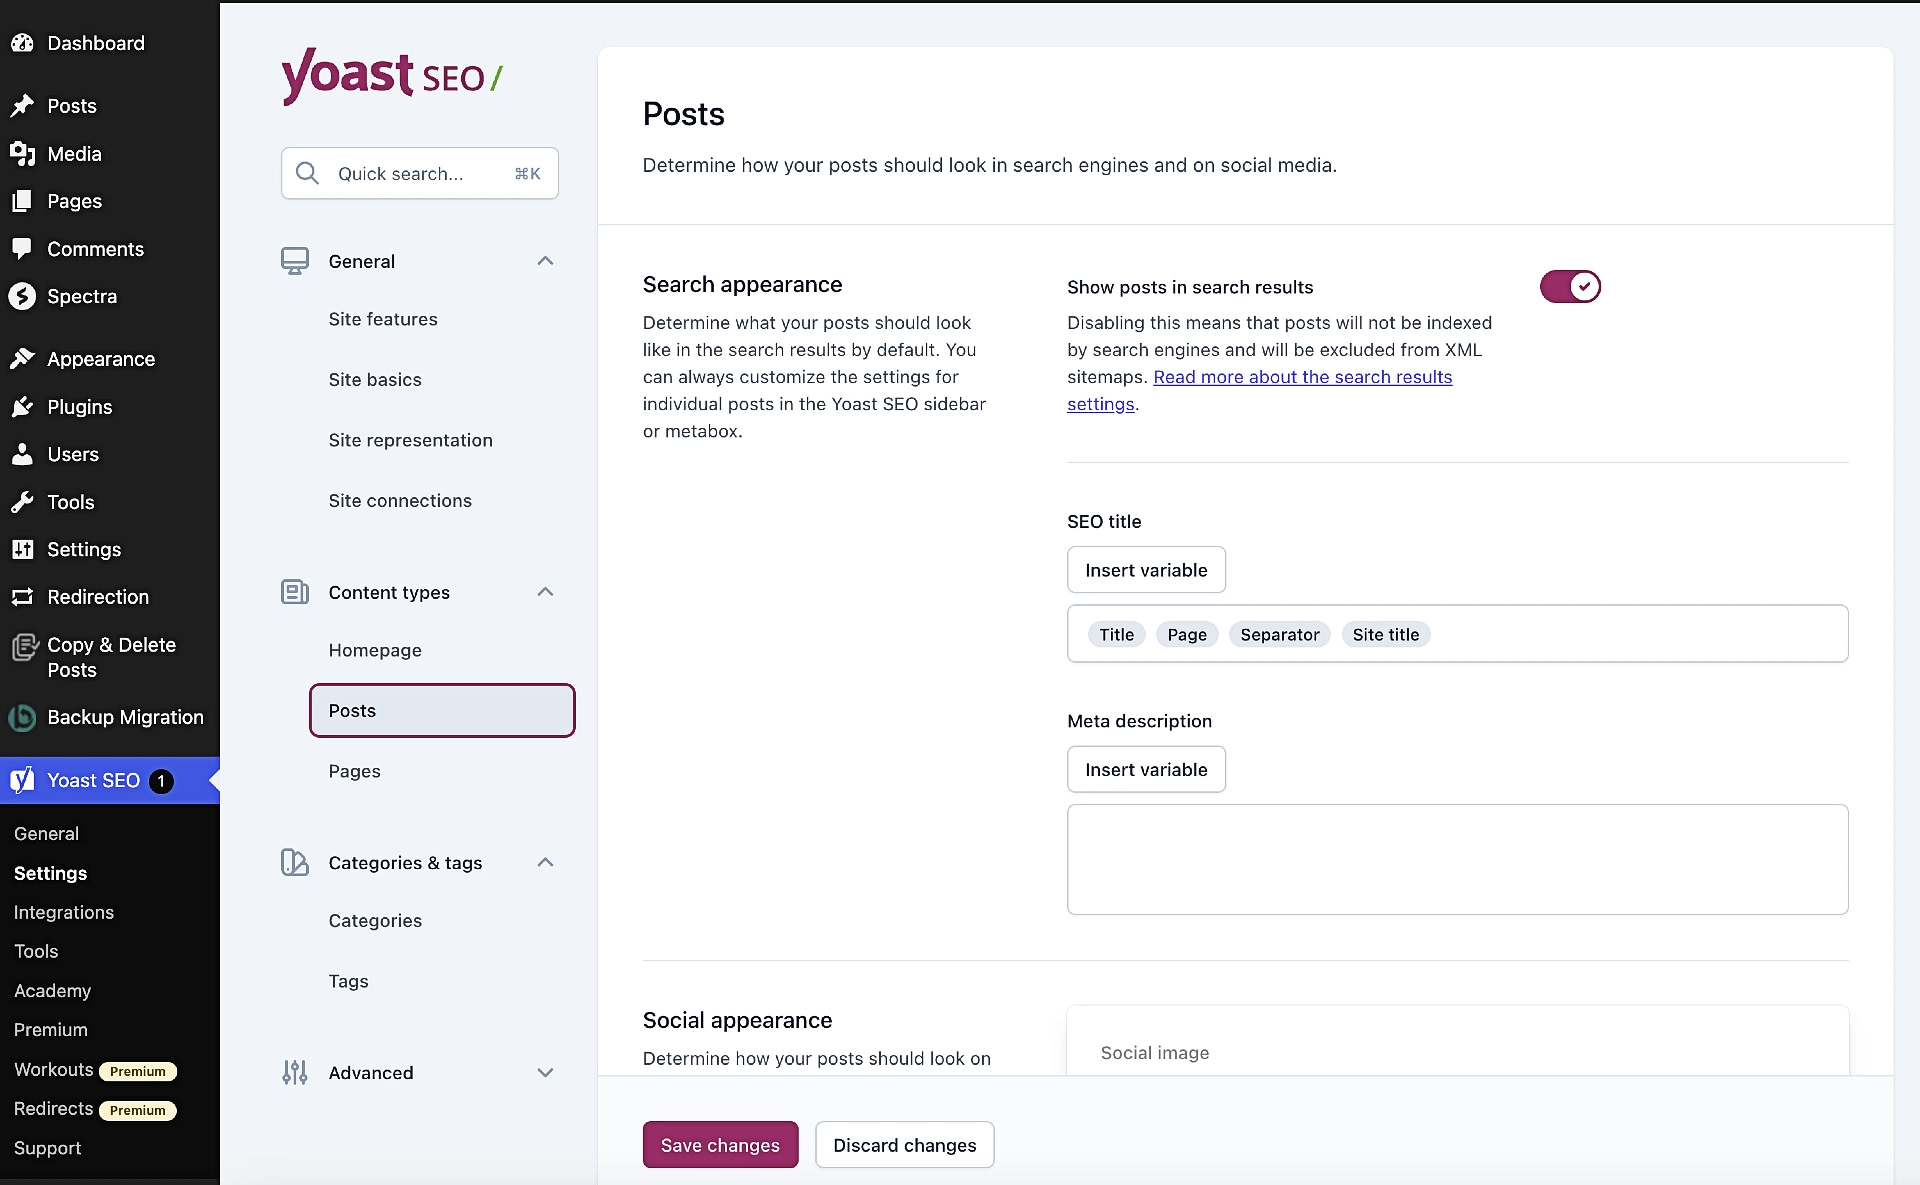The image size is (1920, 1185).
Task: Click the Dashboard gauge icon
Action: click(x=22, y=43)
